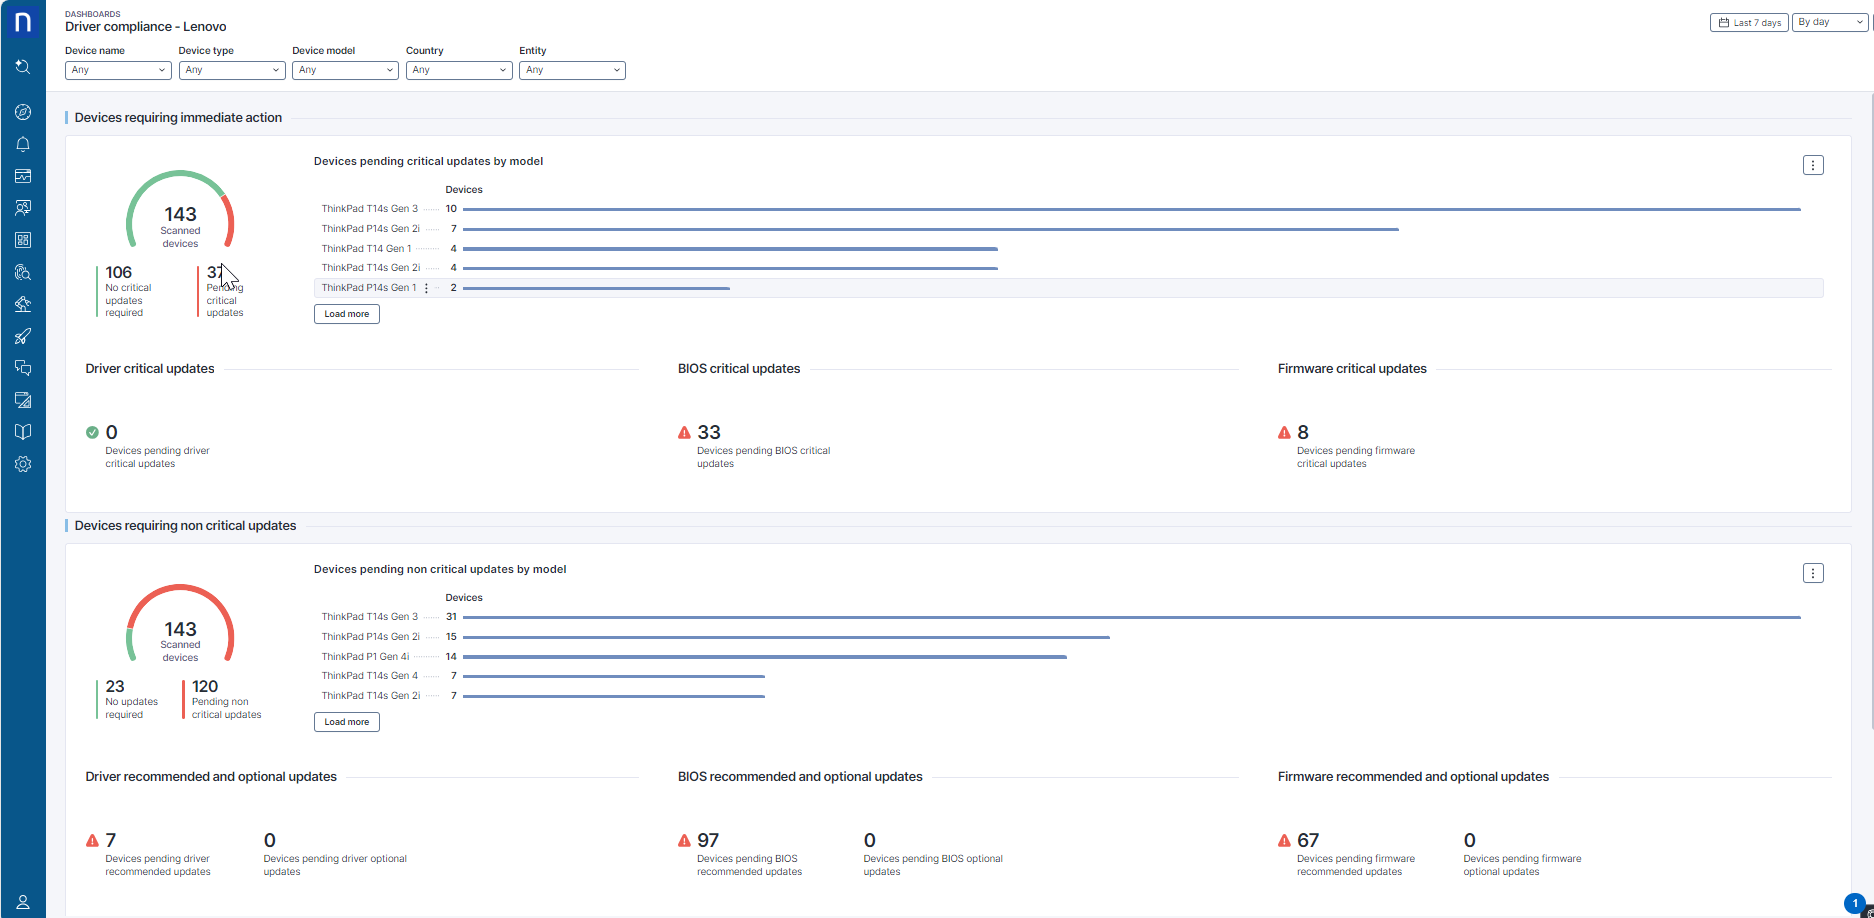Screen dimensions: 1874x918
Task: Click Load more under non critical chart
Action: tap(347, 722)
